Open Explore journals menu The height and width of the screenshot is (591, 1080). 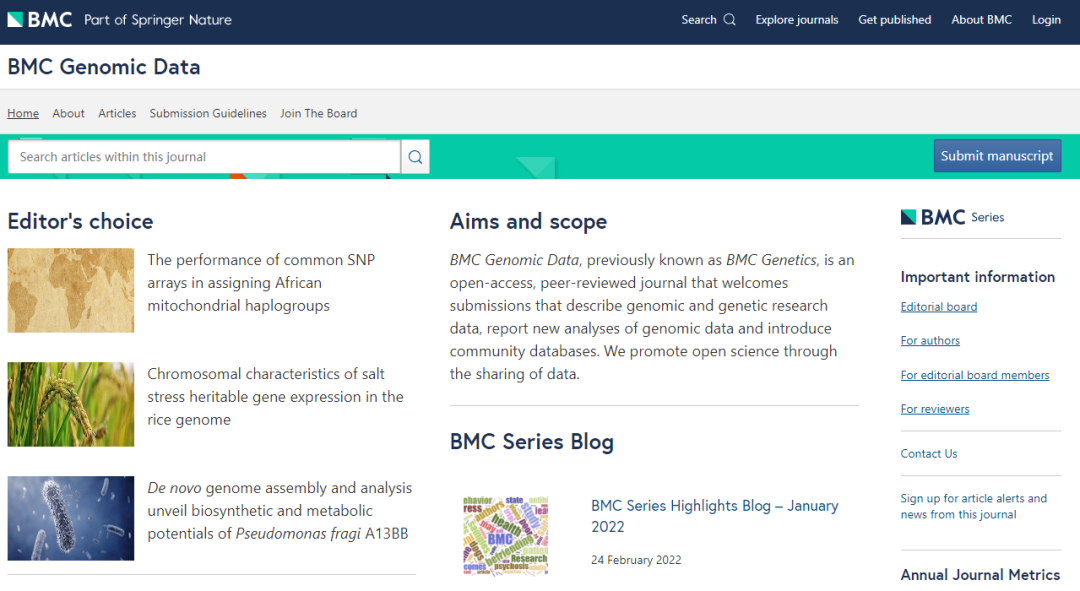tap(797, 20)
